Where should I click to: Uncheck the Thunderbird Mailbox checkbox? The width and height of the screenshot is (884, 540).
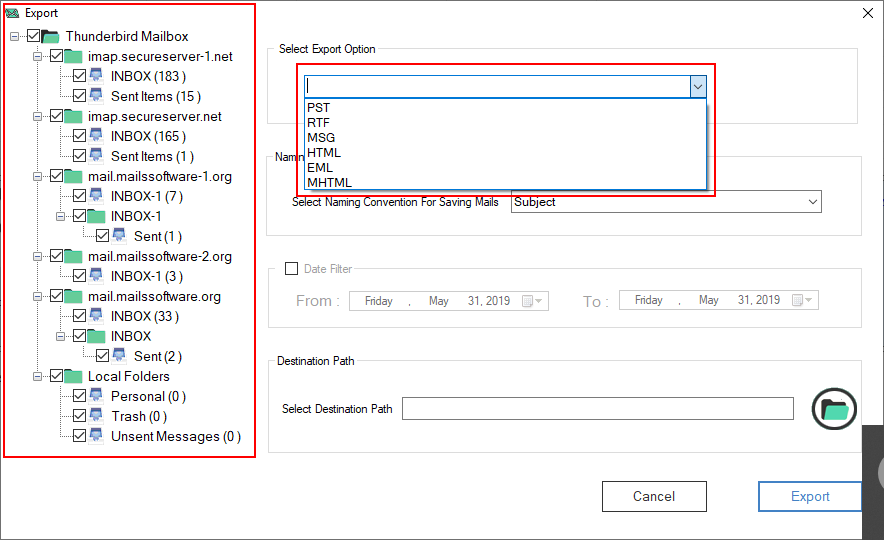[33, 36]
